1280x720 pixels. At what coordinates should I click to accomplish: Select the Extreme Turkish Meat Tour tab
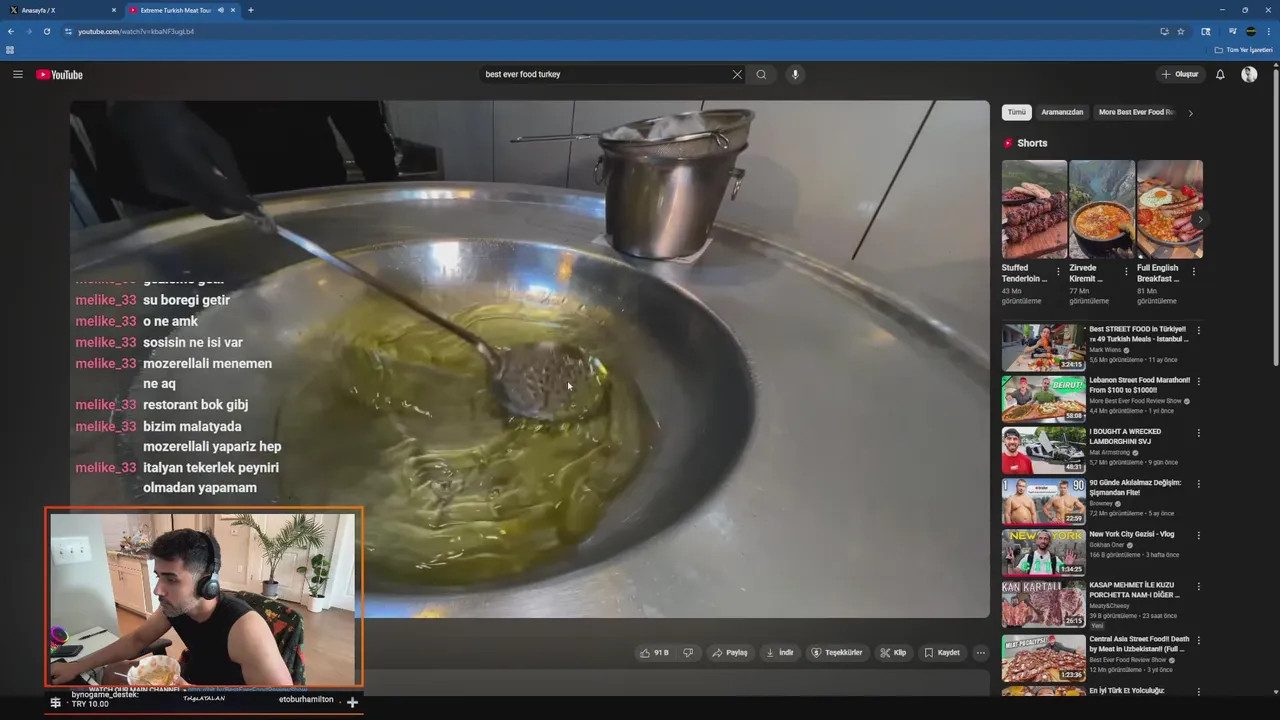(175, 10)
